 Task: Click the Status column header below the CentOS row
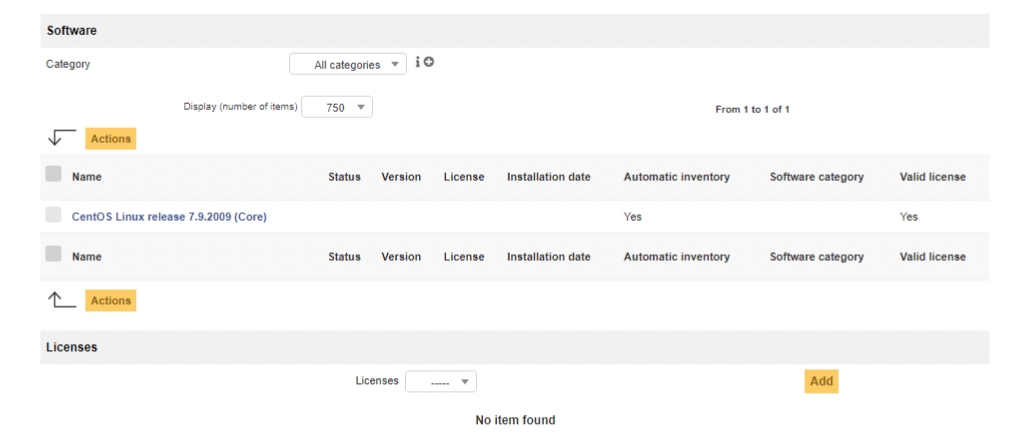coord(344,257)
